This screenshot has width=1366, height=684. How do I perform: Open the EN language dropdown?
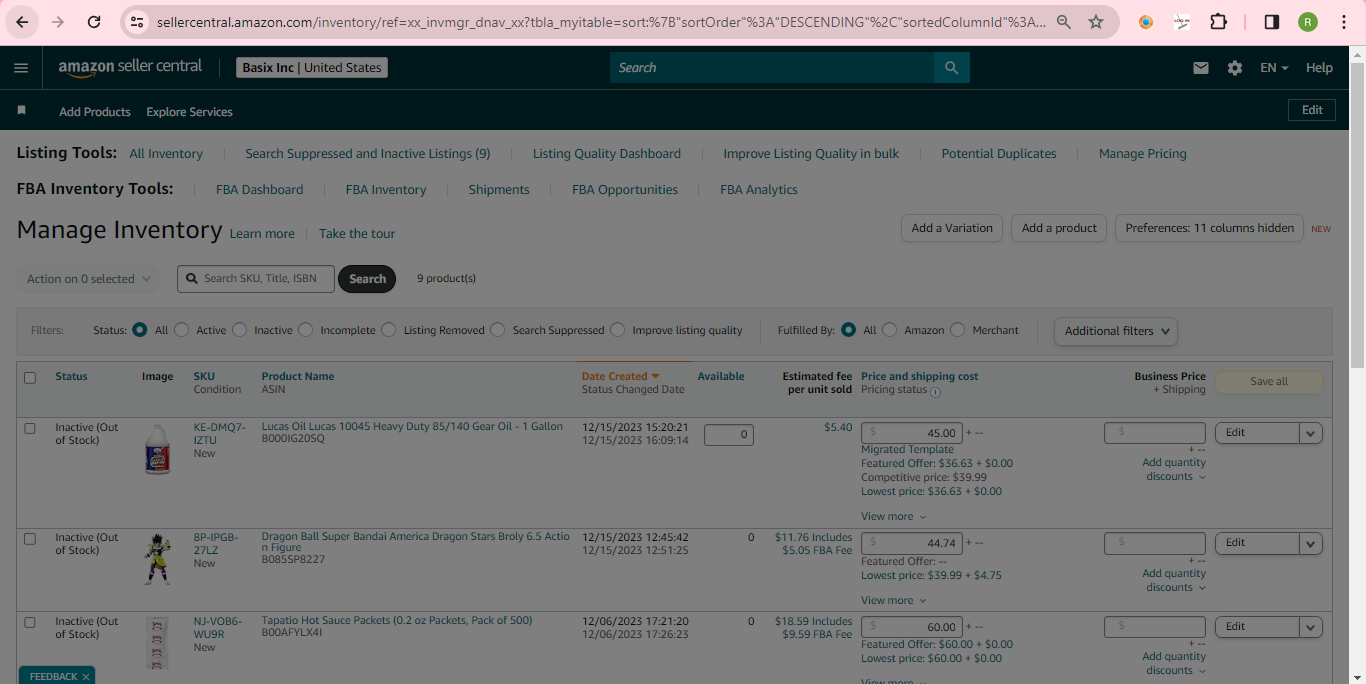click(1274, 68)
